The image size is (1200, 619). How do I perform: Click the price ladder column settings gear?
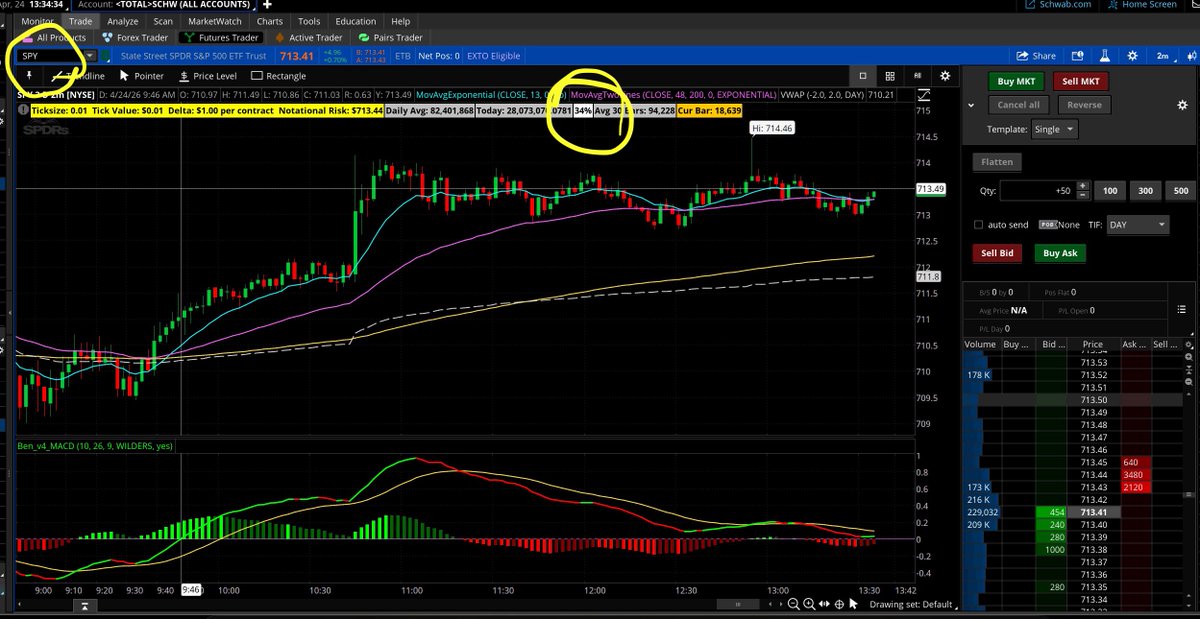[x=1187, y=344]
